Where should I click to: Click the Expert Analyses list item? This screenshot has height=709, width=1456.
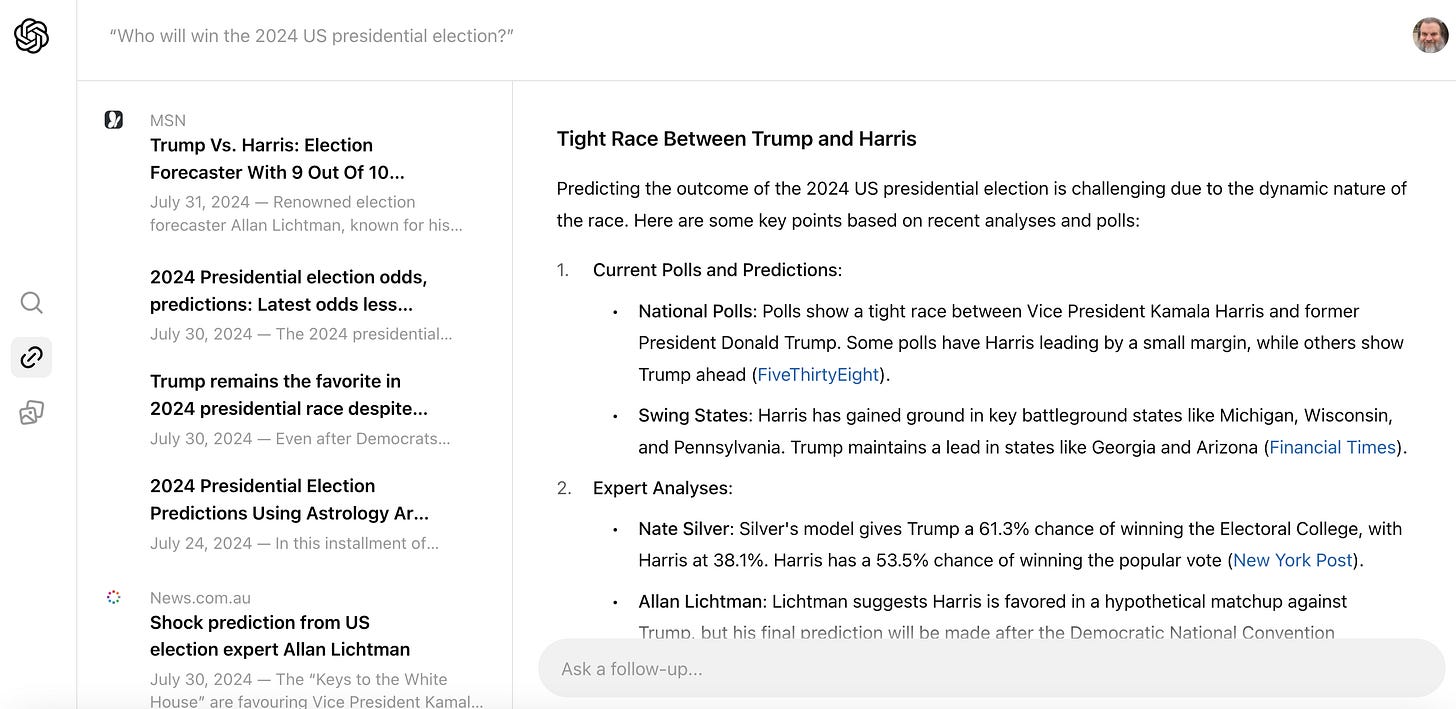[x=662, y=488]
